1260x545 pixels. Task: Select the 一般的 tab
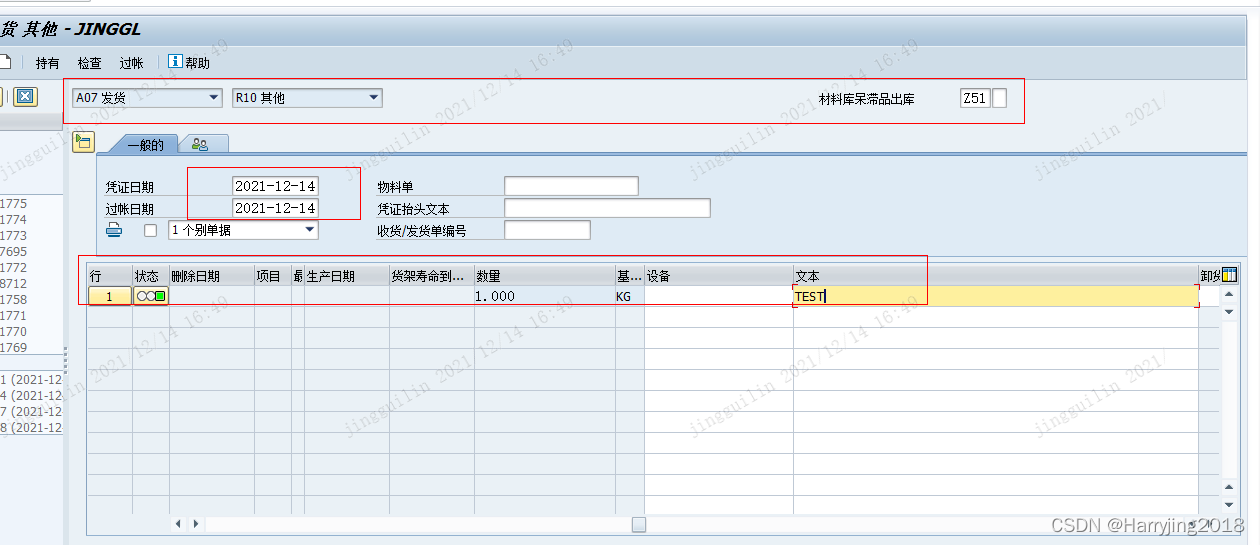[x=144, y=144]
